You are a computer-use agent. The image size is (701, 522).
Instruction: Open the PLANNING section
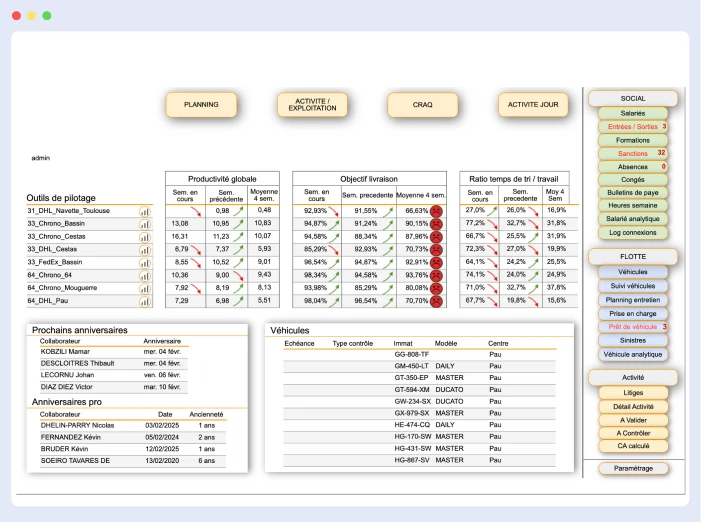(201, 104)
